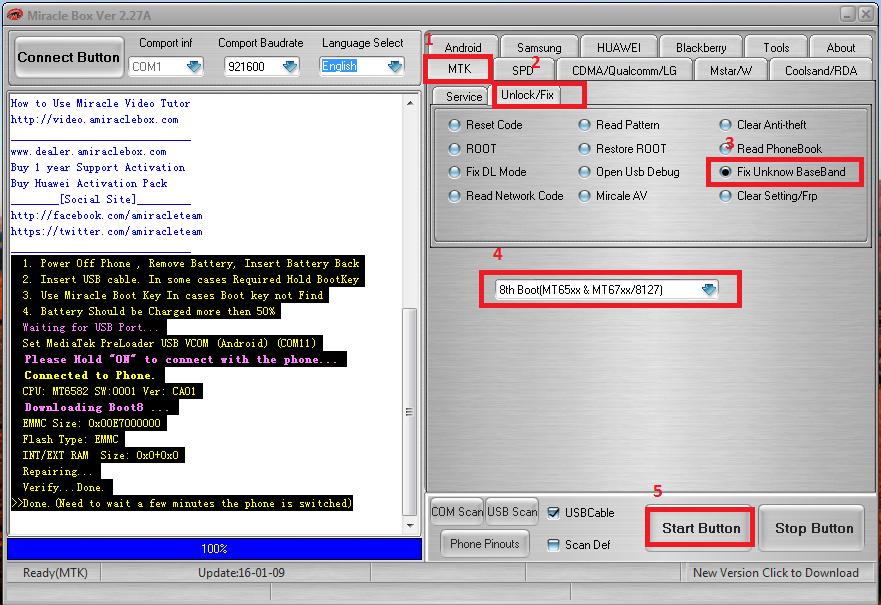
Task: Click the facebook.com/amiracleteam log line
Action: 107,216
